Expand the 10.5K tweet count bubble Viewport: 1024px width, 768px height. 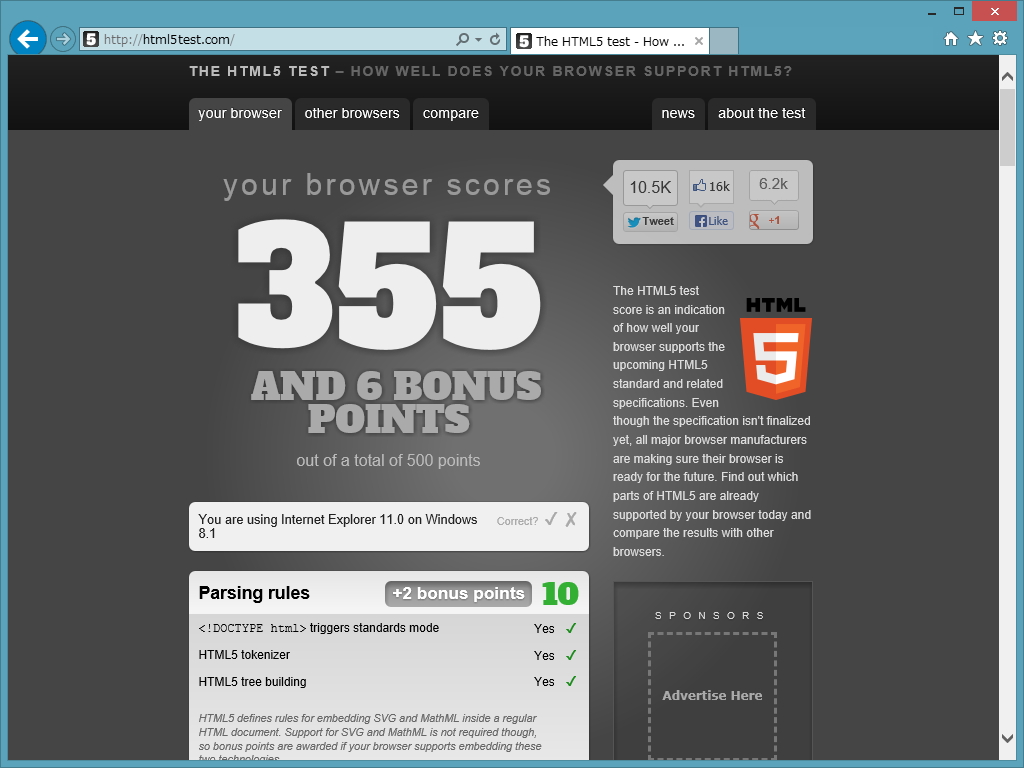point(650,186)
